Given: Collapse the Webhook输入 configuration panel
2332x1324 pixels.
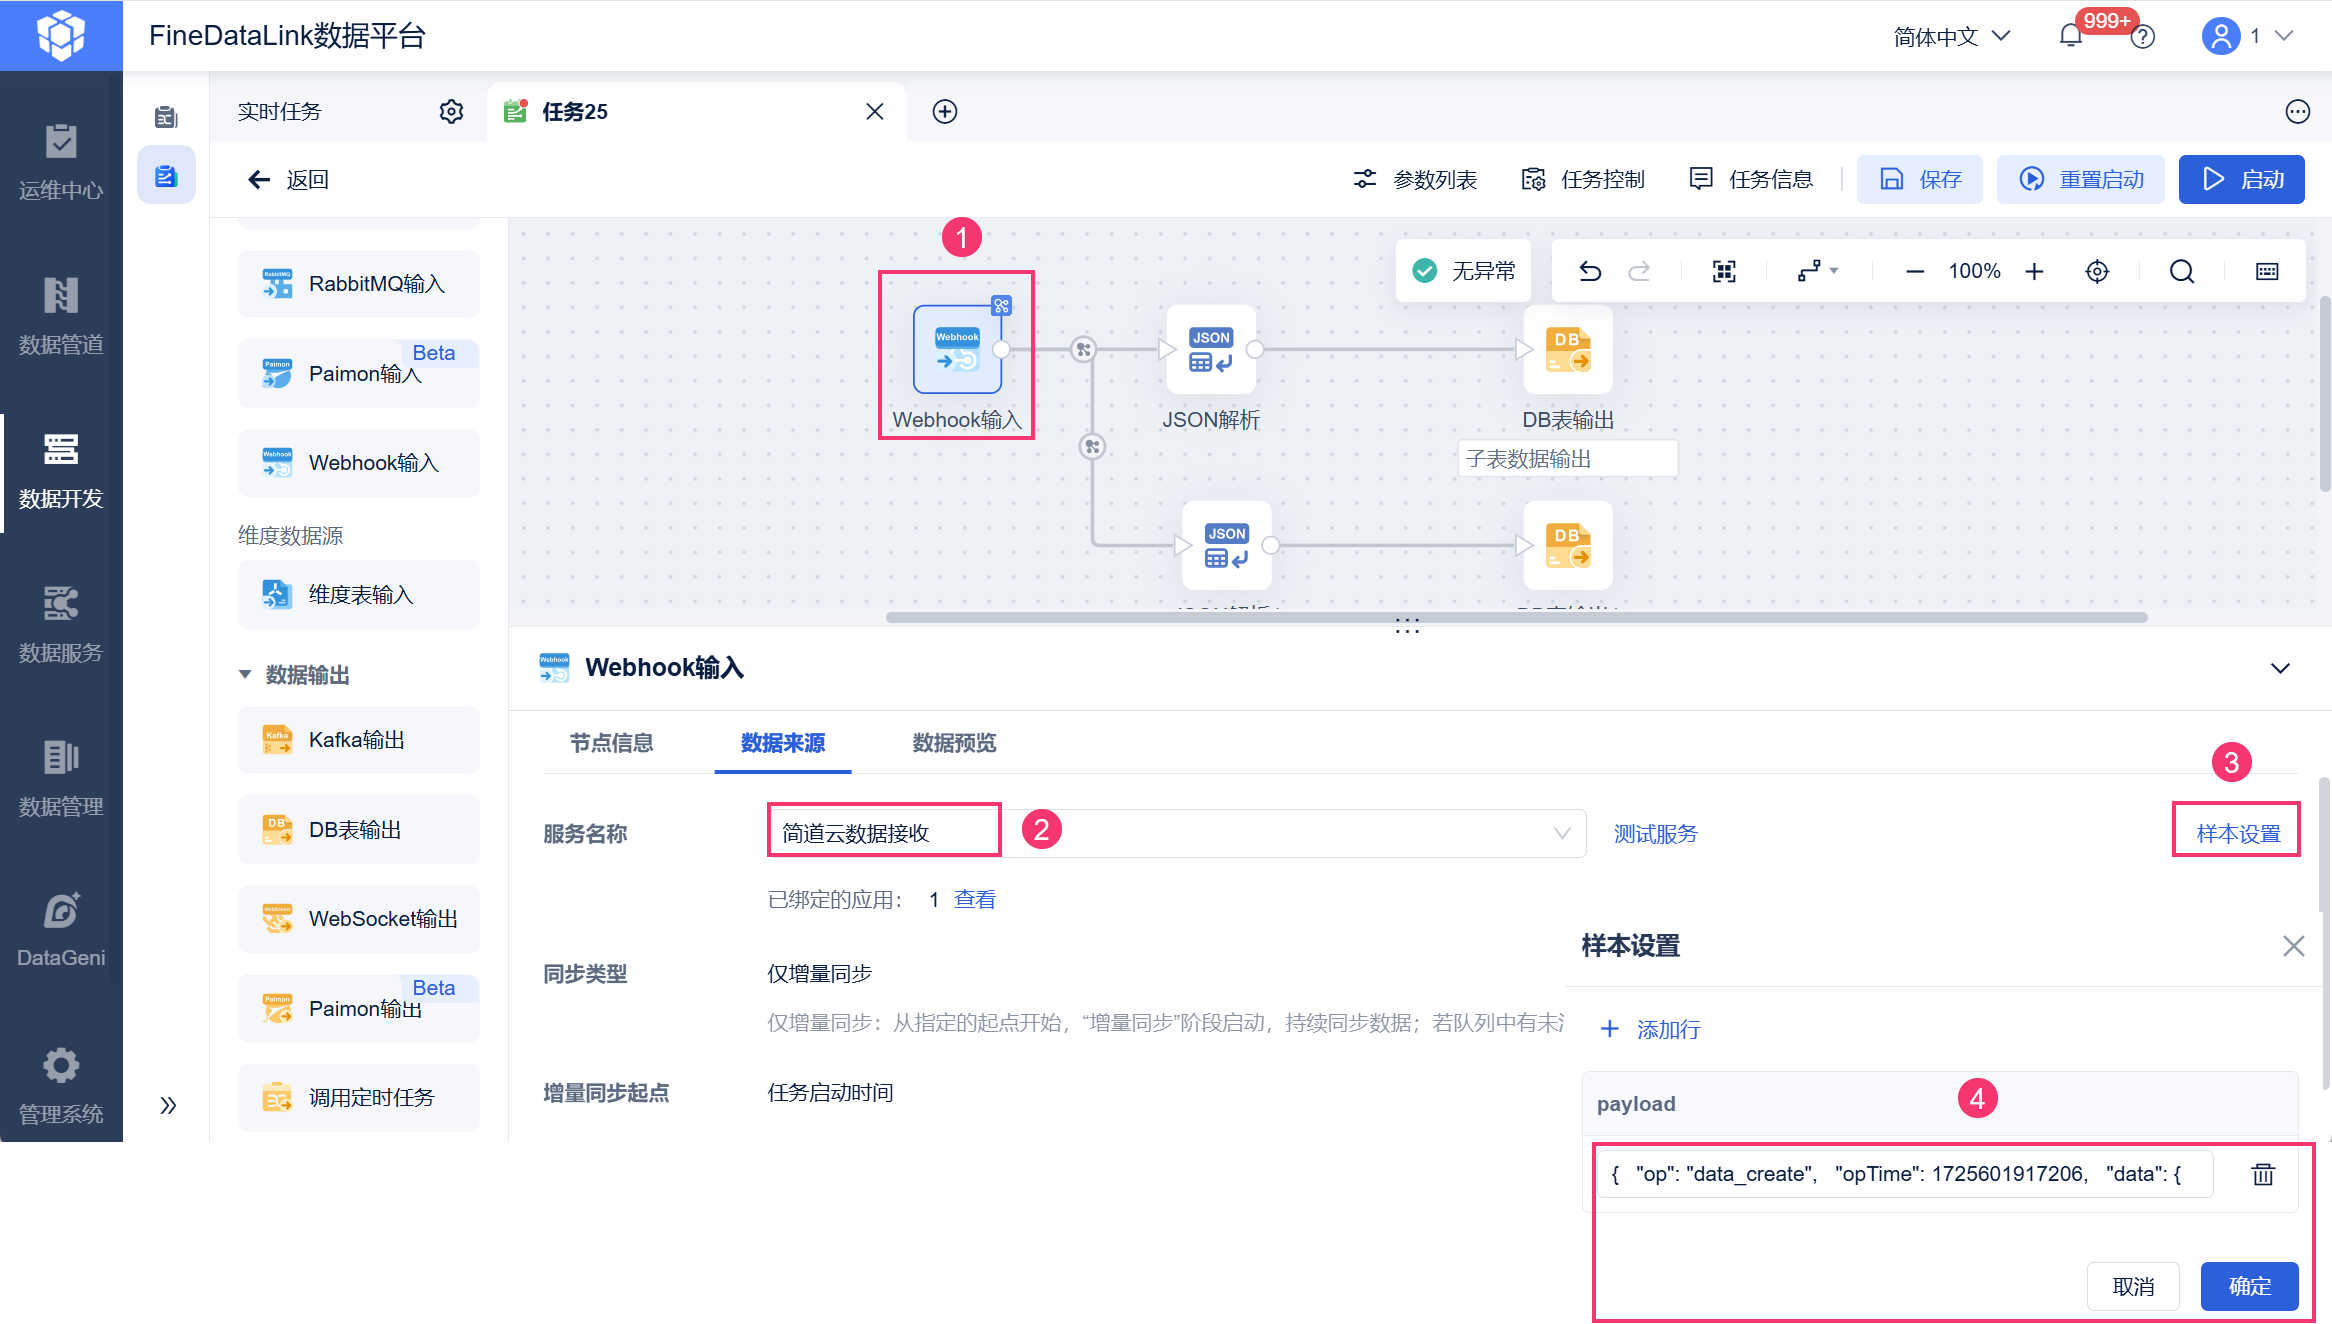Looking at the screenshot, I should [x=2280, y=668].
